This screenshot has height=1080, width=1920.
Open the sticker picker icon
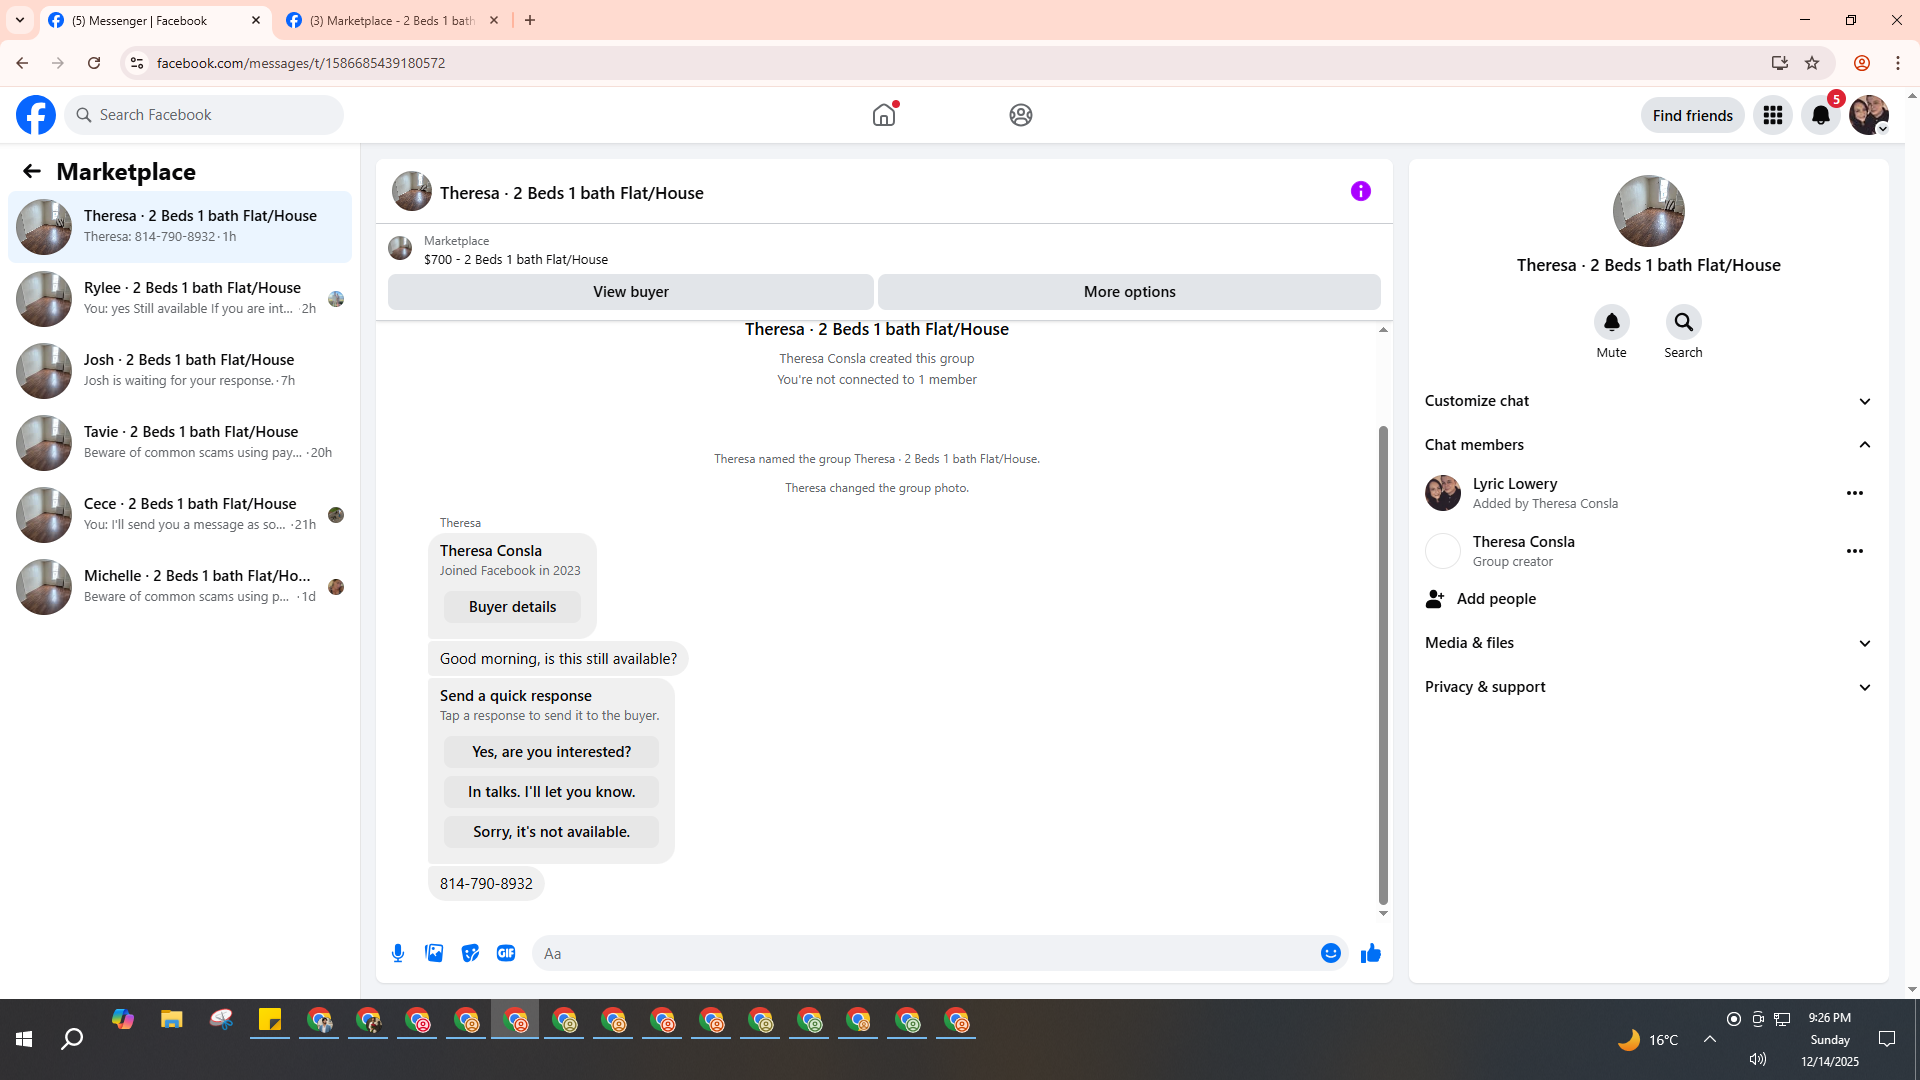click(470, 953)
